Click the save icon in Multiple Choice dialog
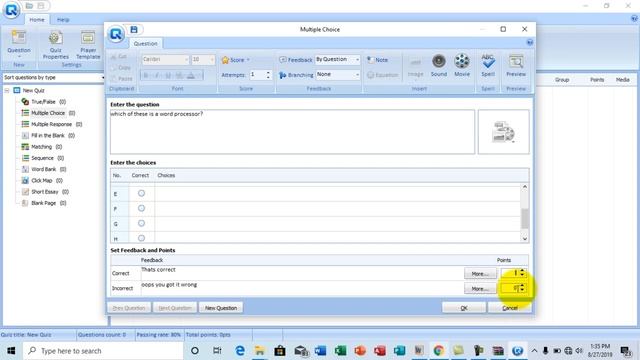Screen dimensions: 640x360 pyautogui.click(x=134, y=29)
